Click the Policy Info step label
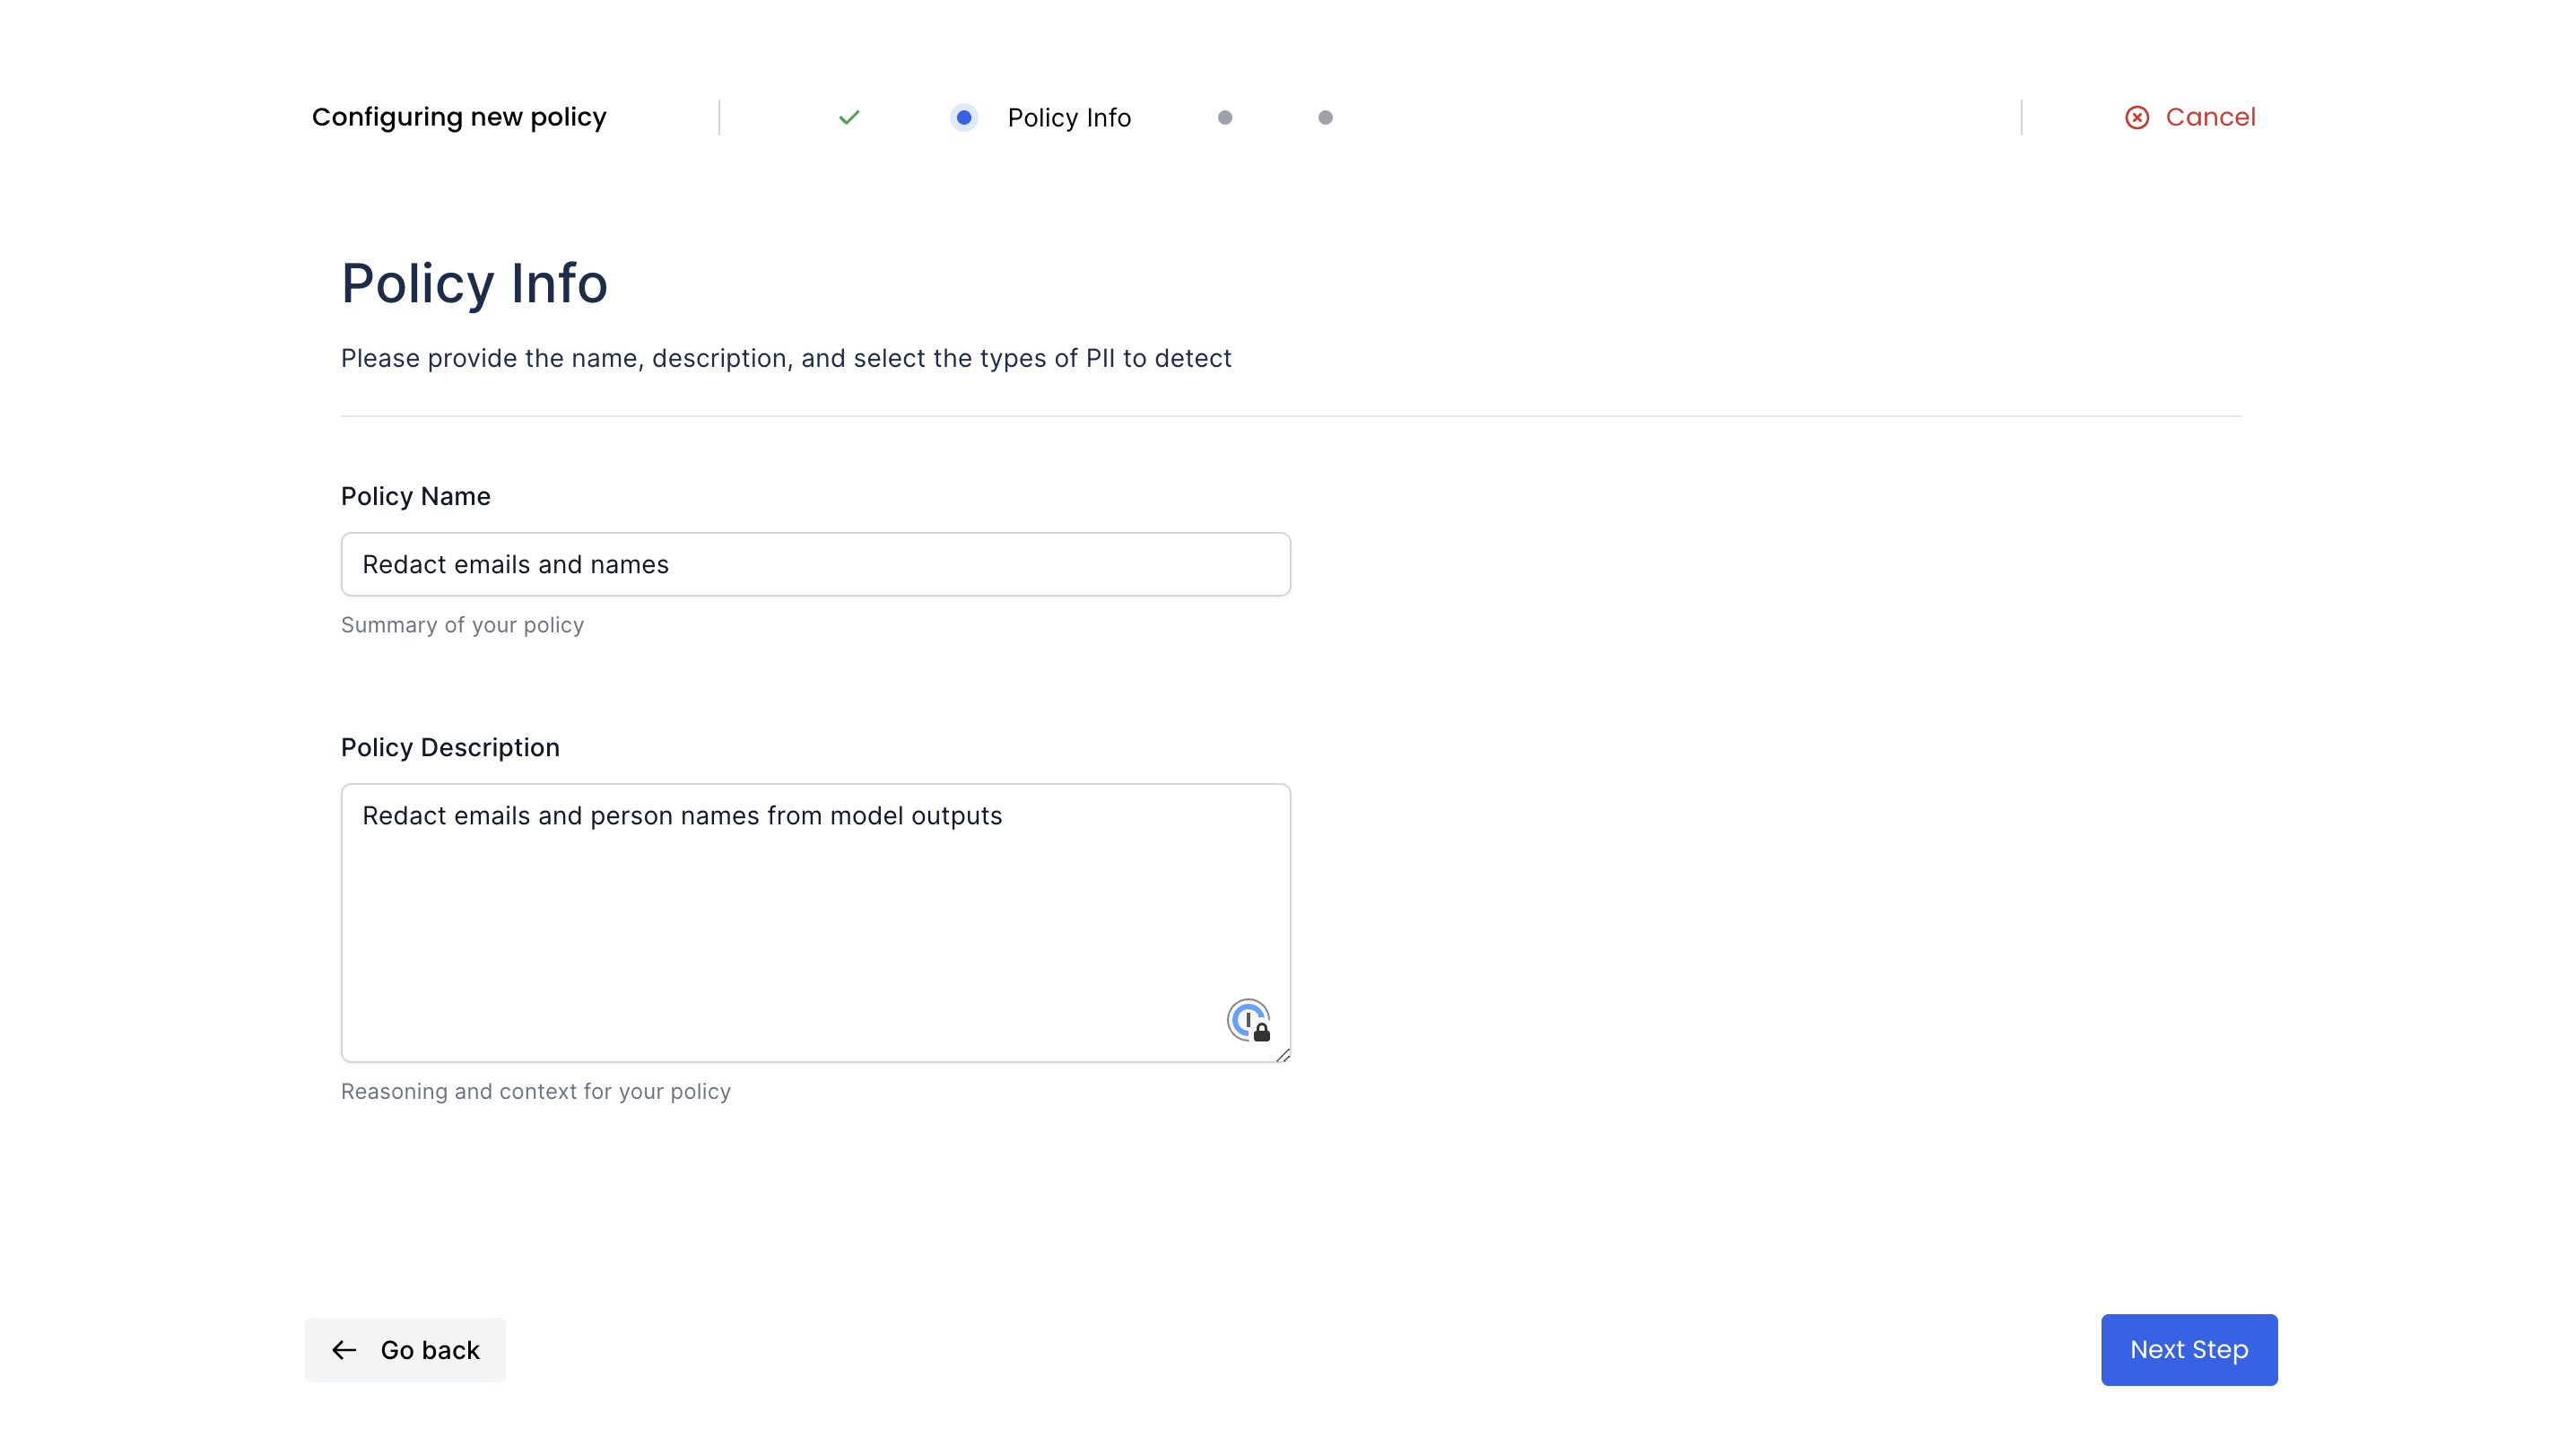2576x1455 pixels. 1069,118
